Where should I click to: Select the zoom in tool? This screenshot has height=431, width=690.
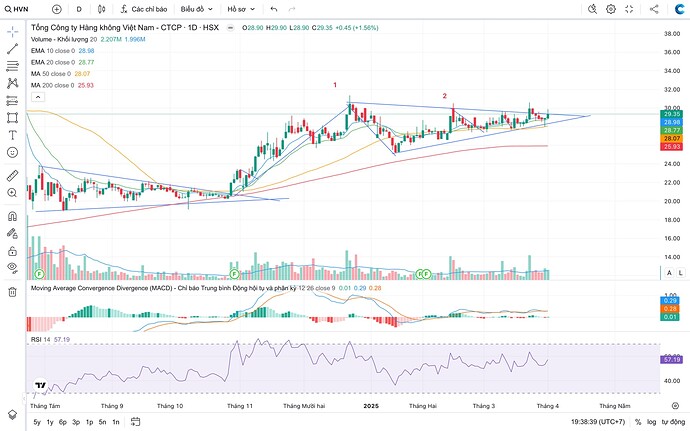12,193
